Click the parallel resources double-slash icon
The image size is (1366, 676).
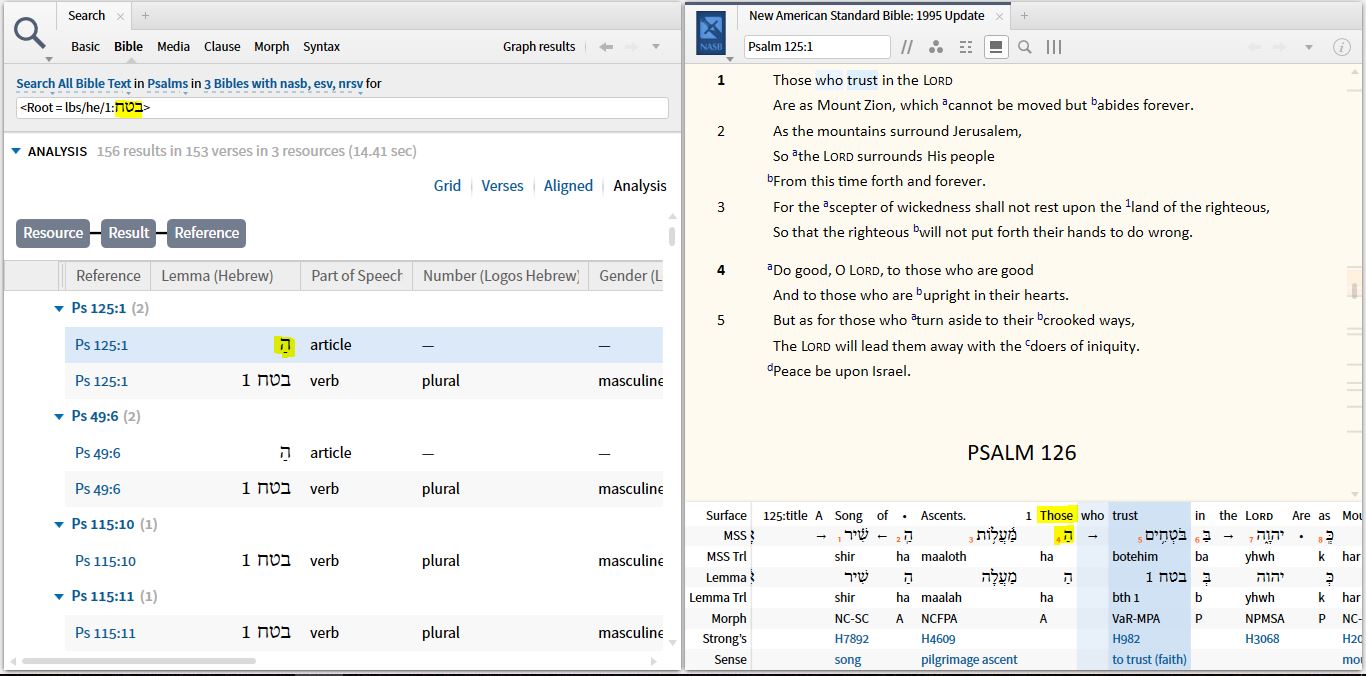coord(907,47)
